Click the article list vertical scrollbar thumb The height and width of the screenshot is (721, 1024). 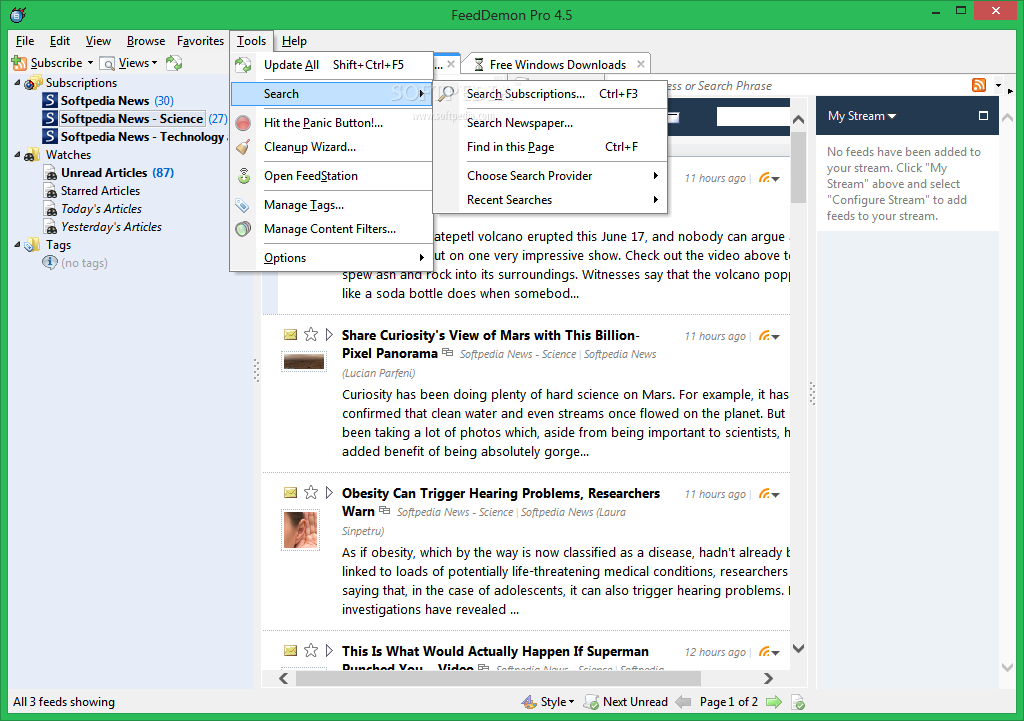pos(798,167)
